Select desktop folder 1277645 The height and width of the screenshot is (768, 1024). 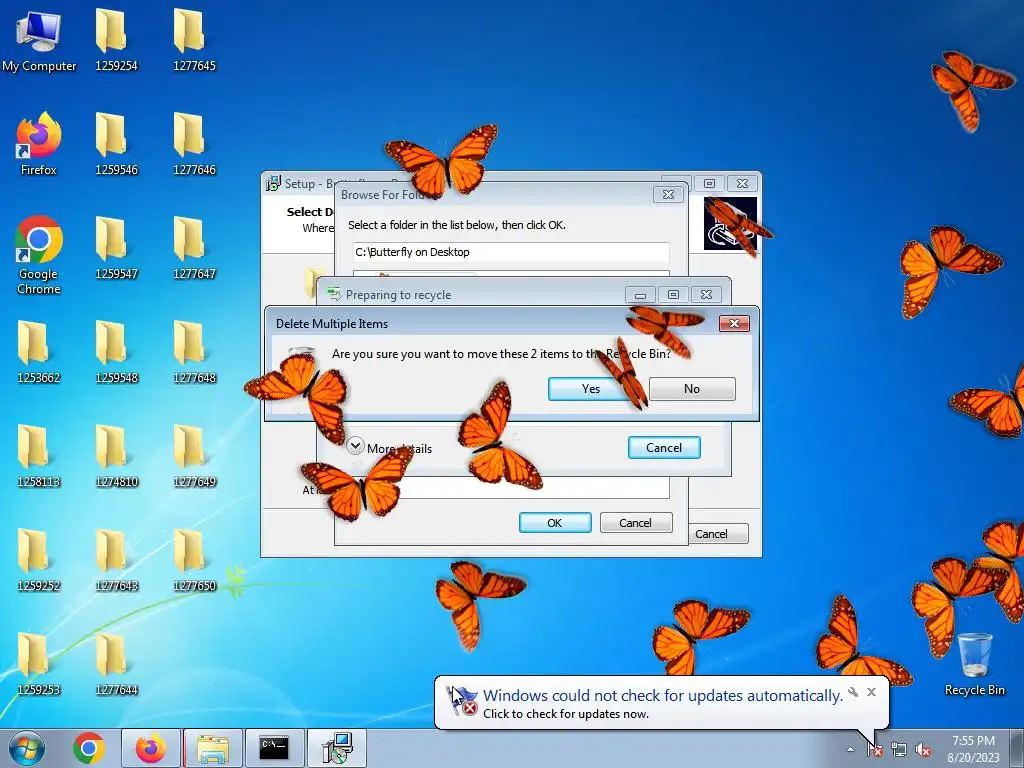click(x=194, y=41)
